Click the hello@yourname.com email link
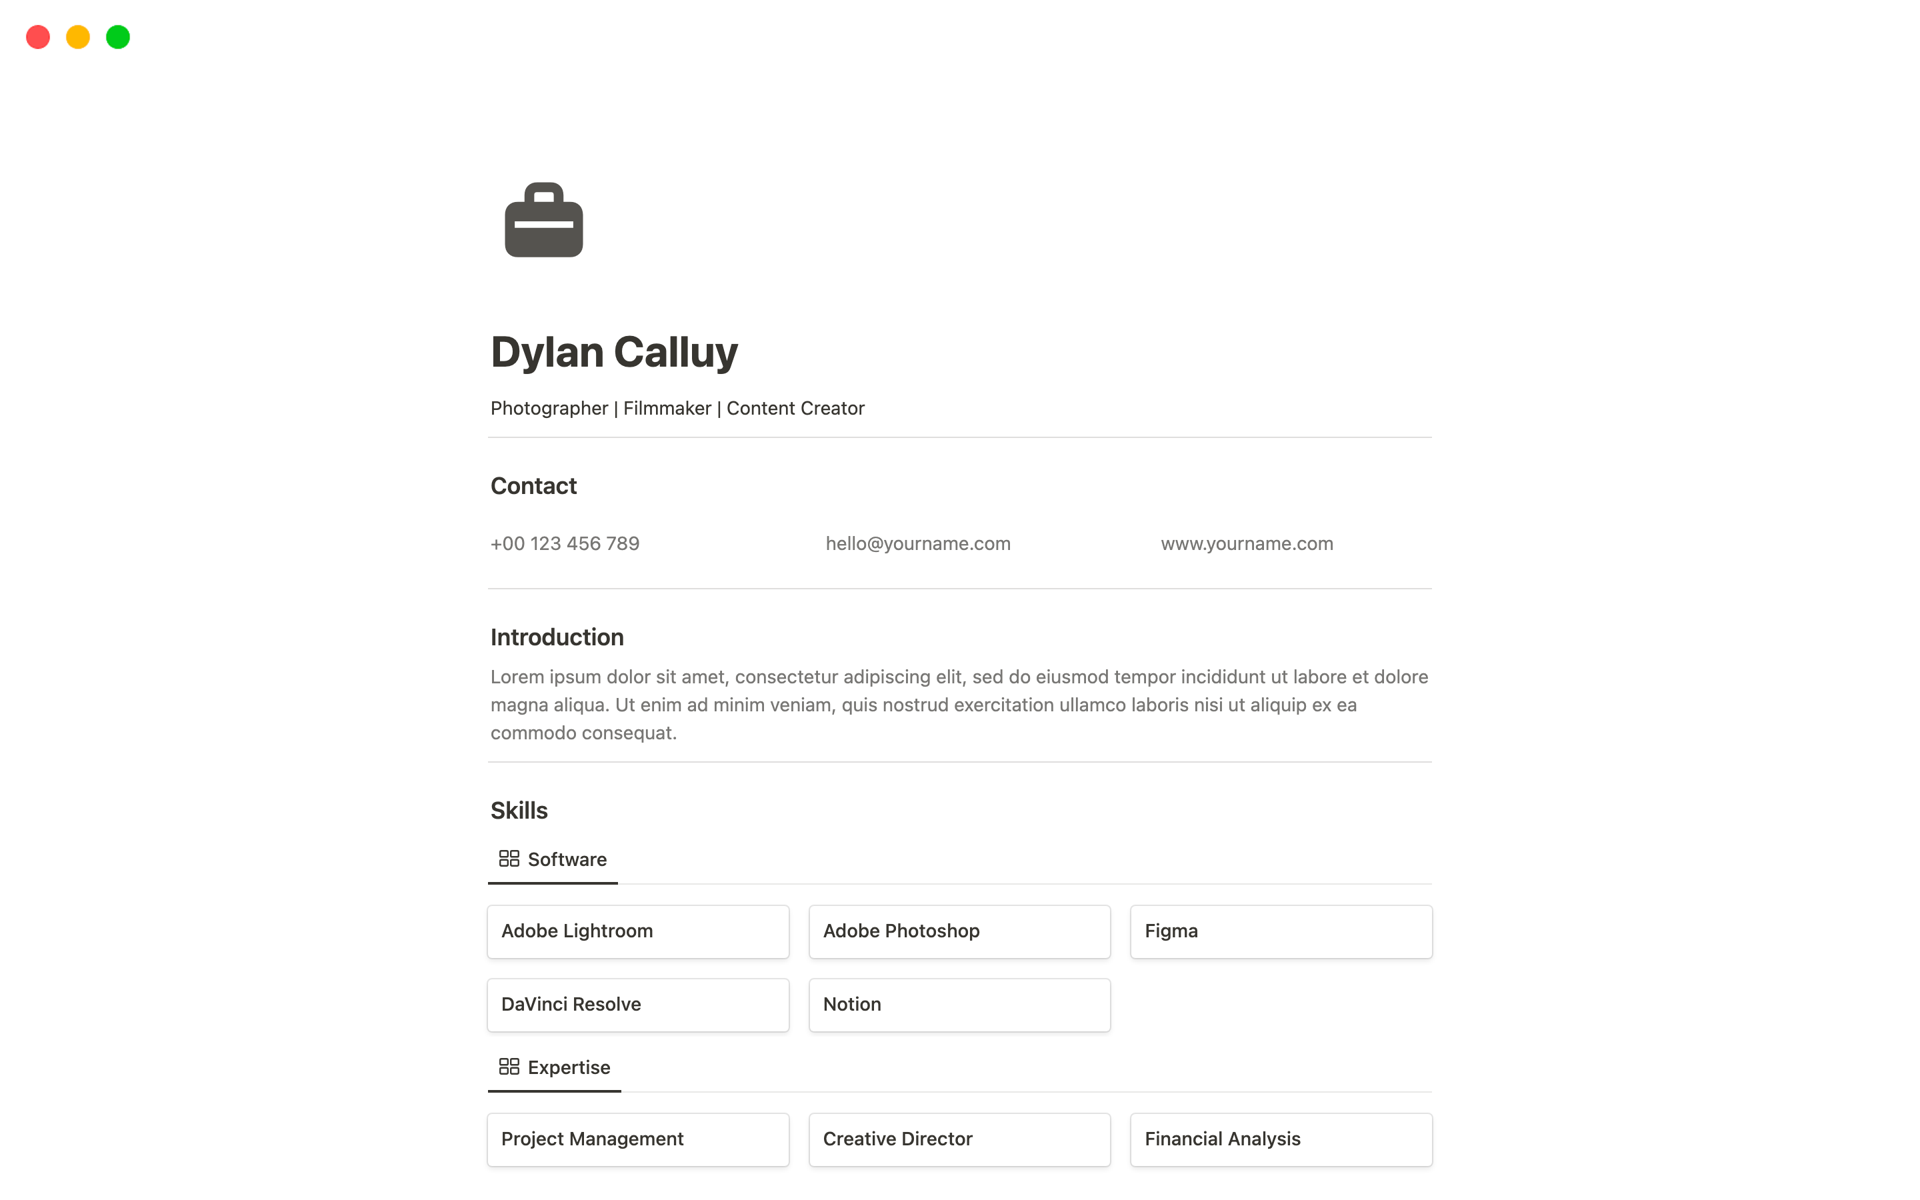The image size is (1920, 1200). click(918, 542)
